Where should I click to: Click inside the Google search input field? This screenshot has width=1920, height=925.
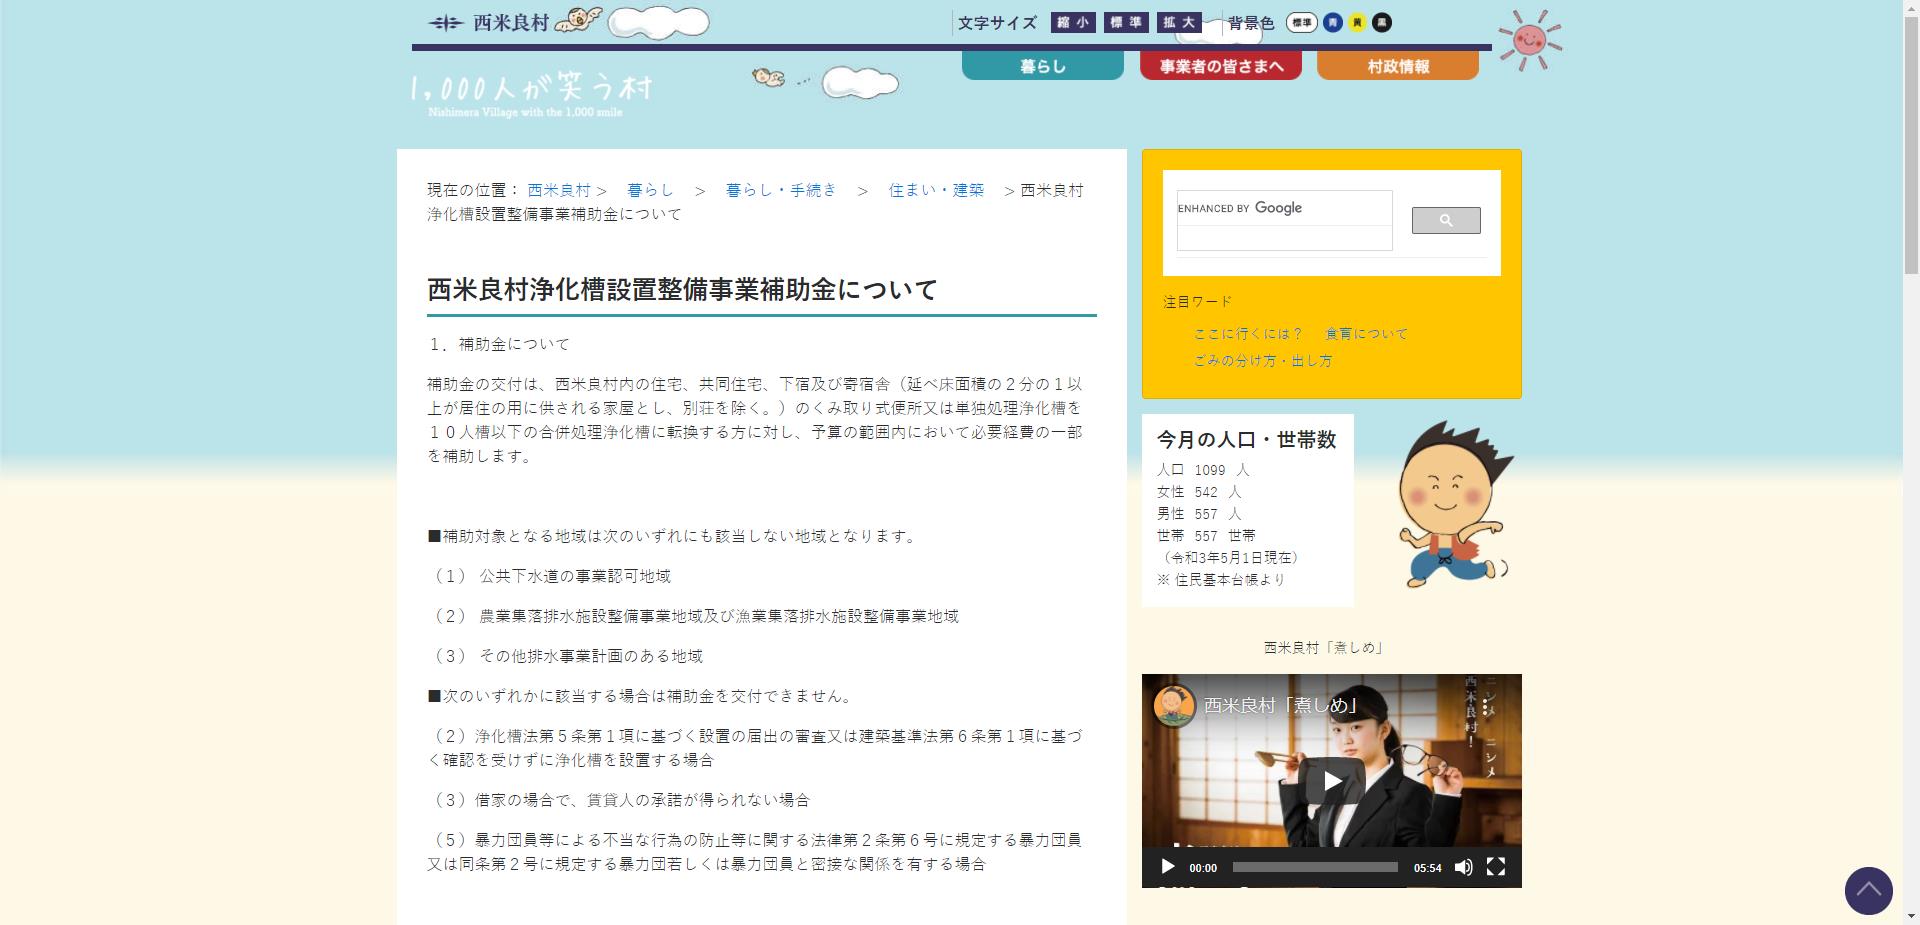tap(1285, 233)
